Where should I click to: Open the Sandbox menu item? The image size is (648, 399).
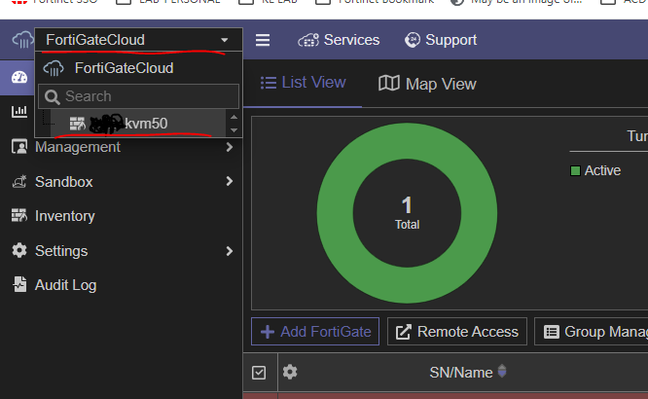point(64,182)
